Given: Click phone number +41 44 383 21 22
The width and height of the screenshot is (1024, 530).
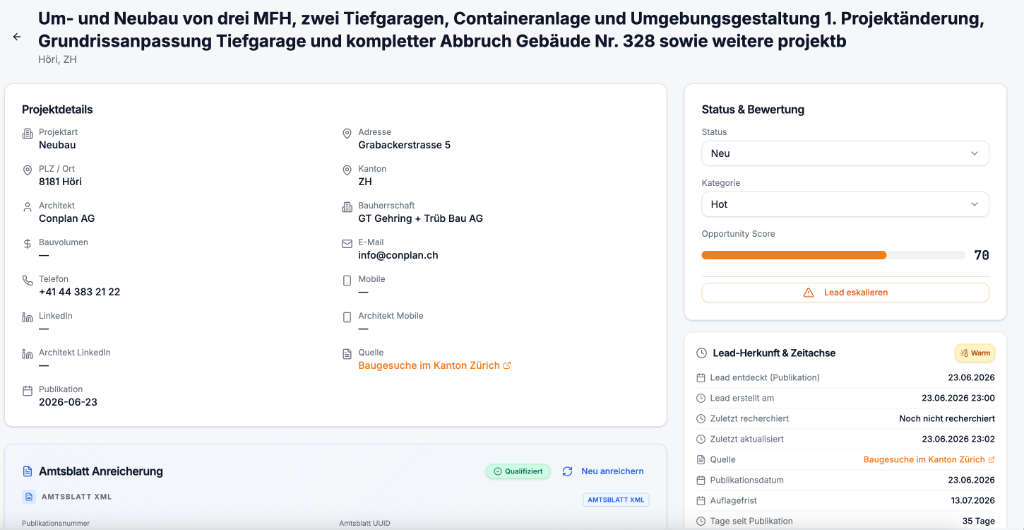Looking at the screenshot, I should pos(79,292).
